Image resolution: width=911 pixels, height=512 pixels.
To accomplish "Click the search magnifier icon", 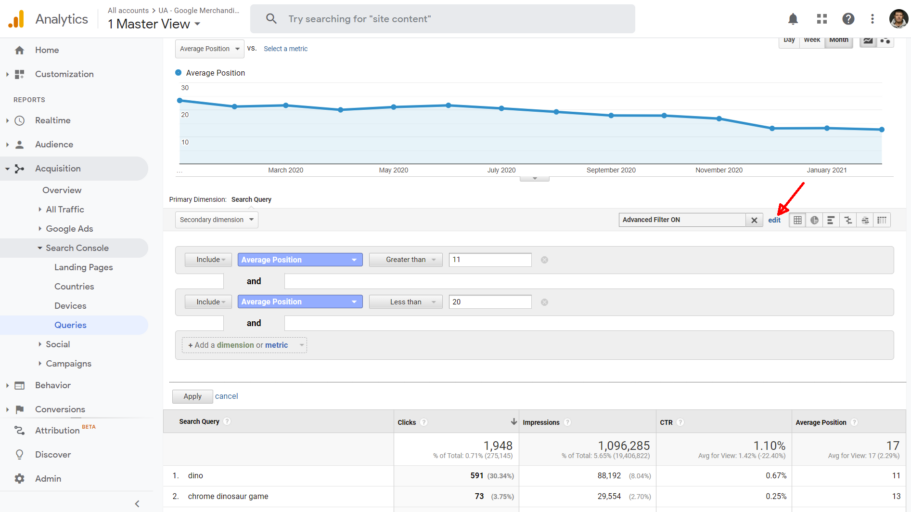I will coord(271,19).
